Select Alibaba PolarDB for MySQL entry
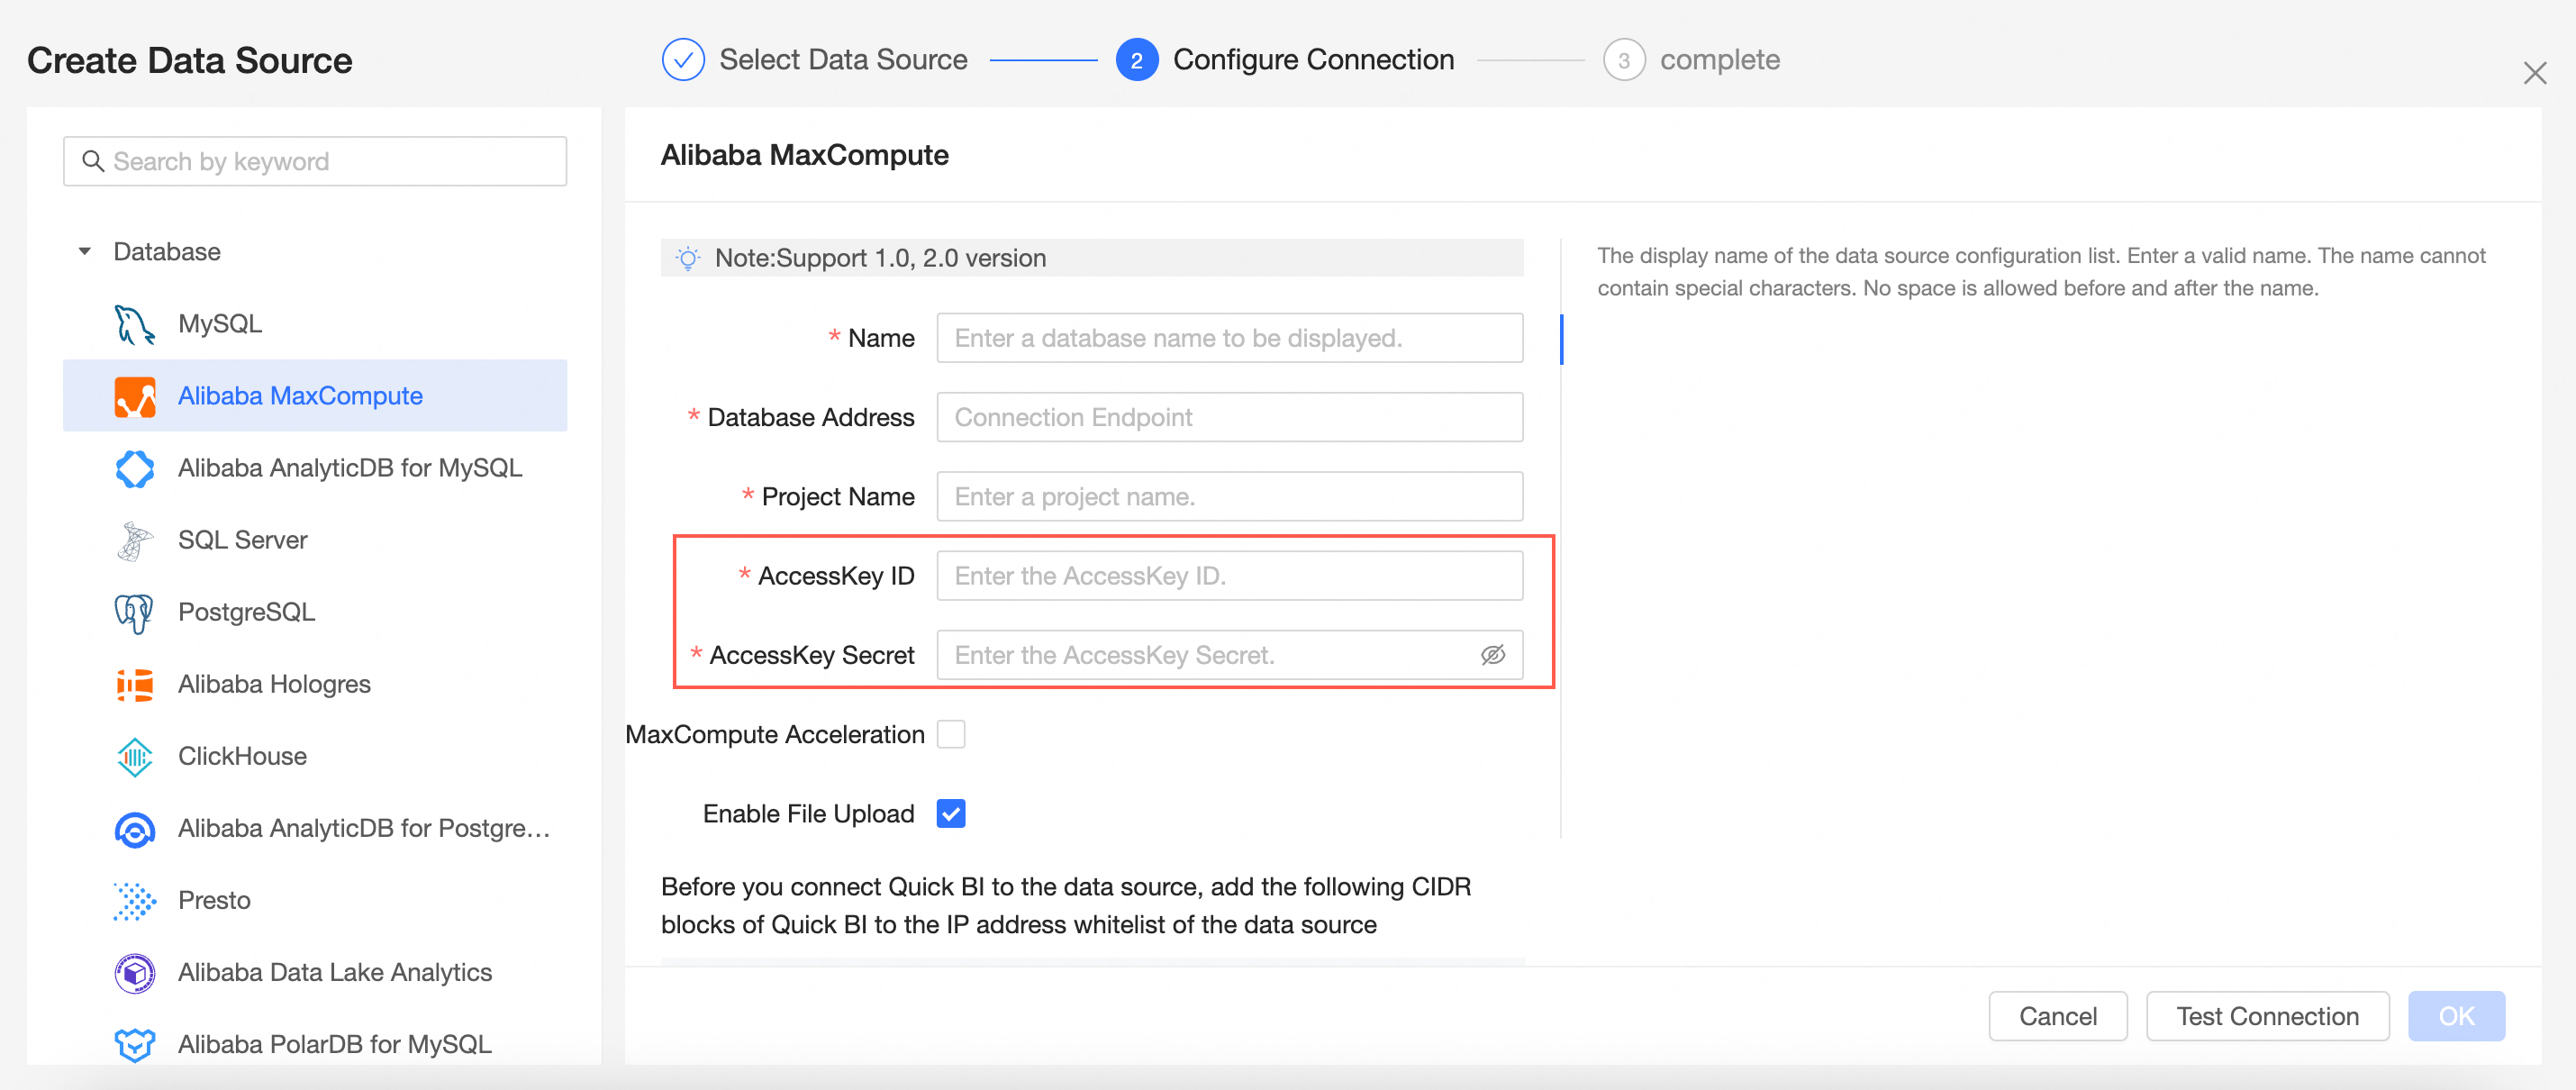Viewport: 2576px width, 1090px height. point(334,1043)
